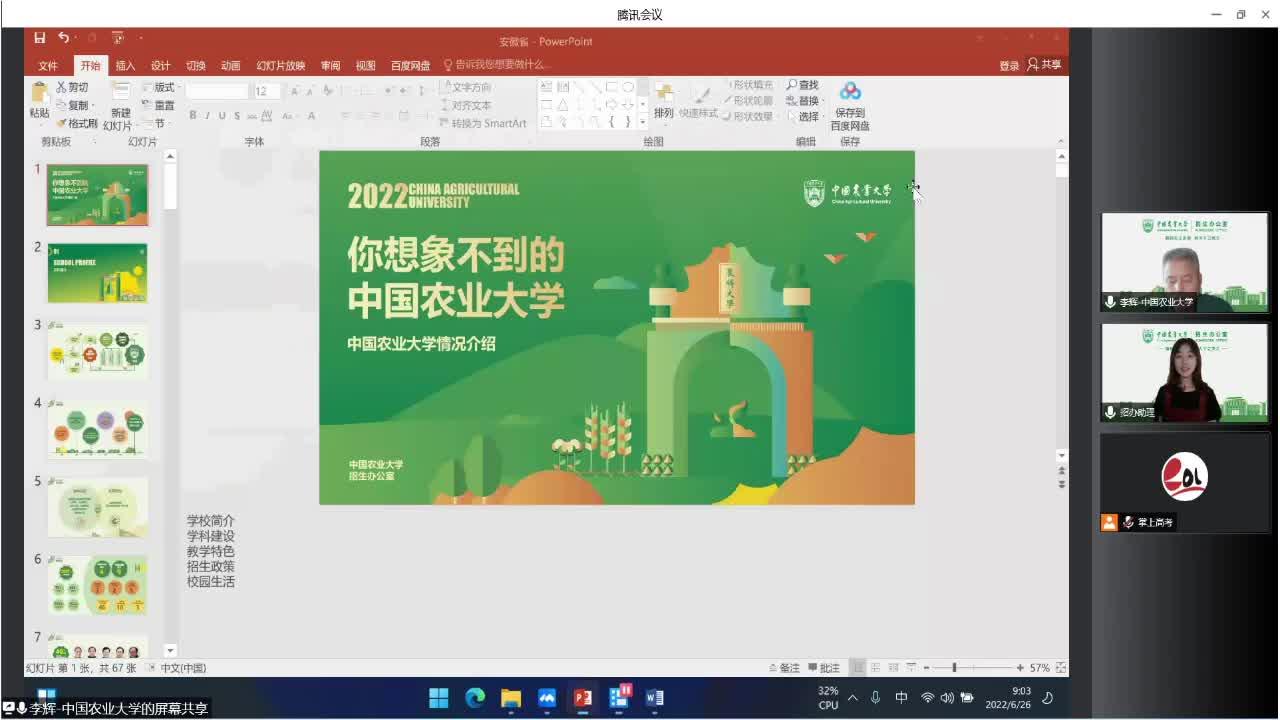Click Share (共享) button
The height and width of the screenshot is (720, 1280).
[1045, 64]
